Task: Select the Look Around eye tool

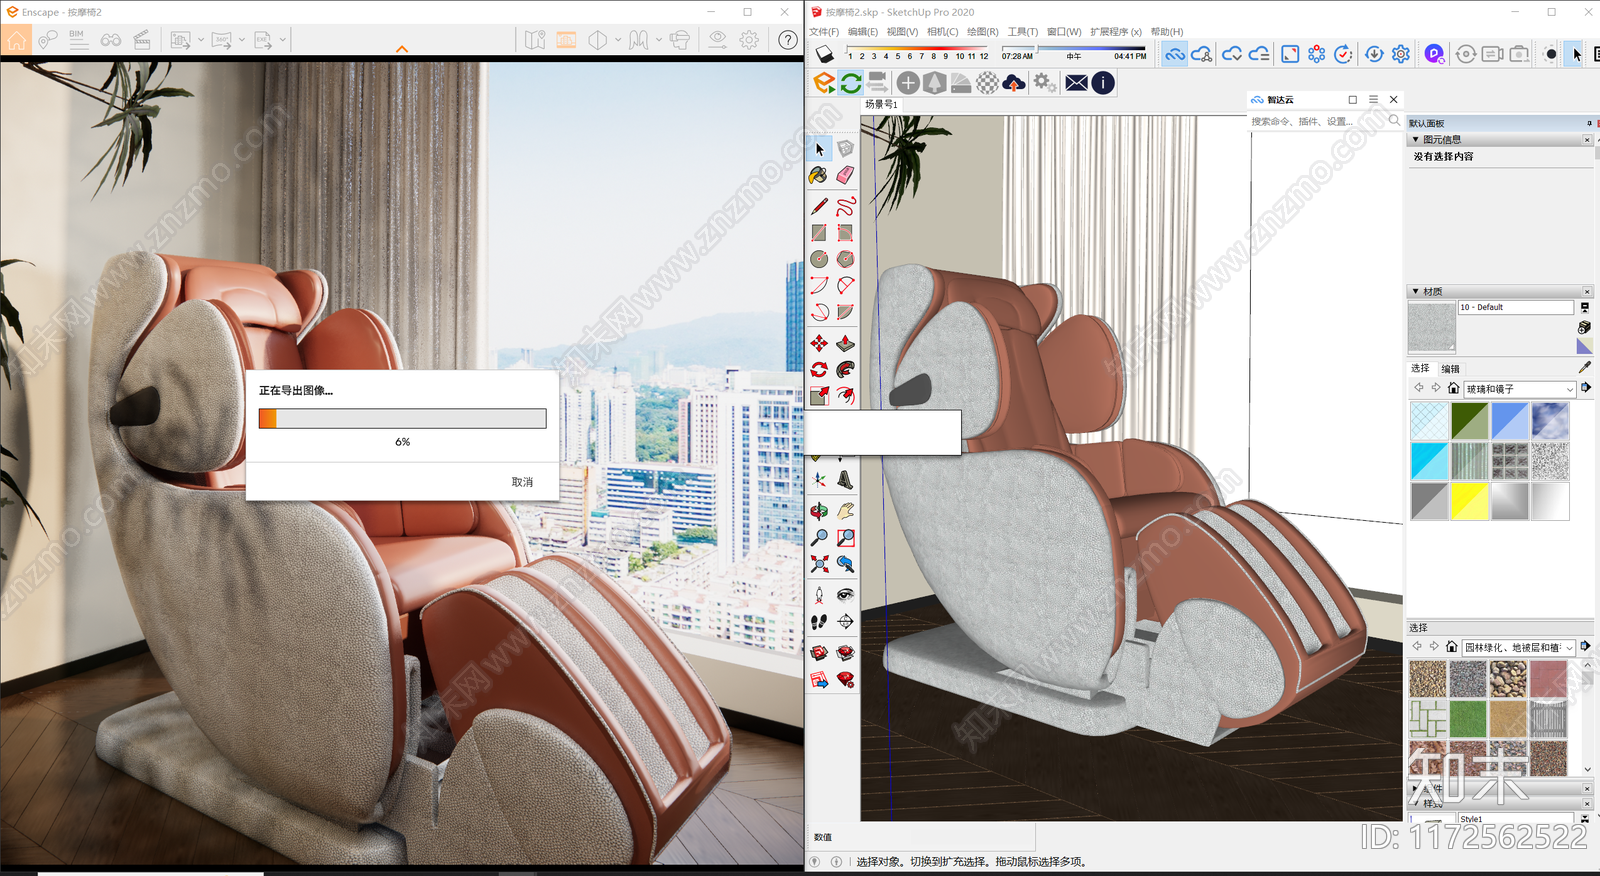Action: [845, 595]
